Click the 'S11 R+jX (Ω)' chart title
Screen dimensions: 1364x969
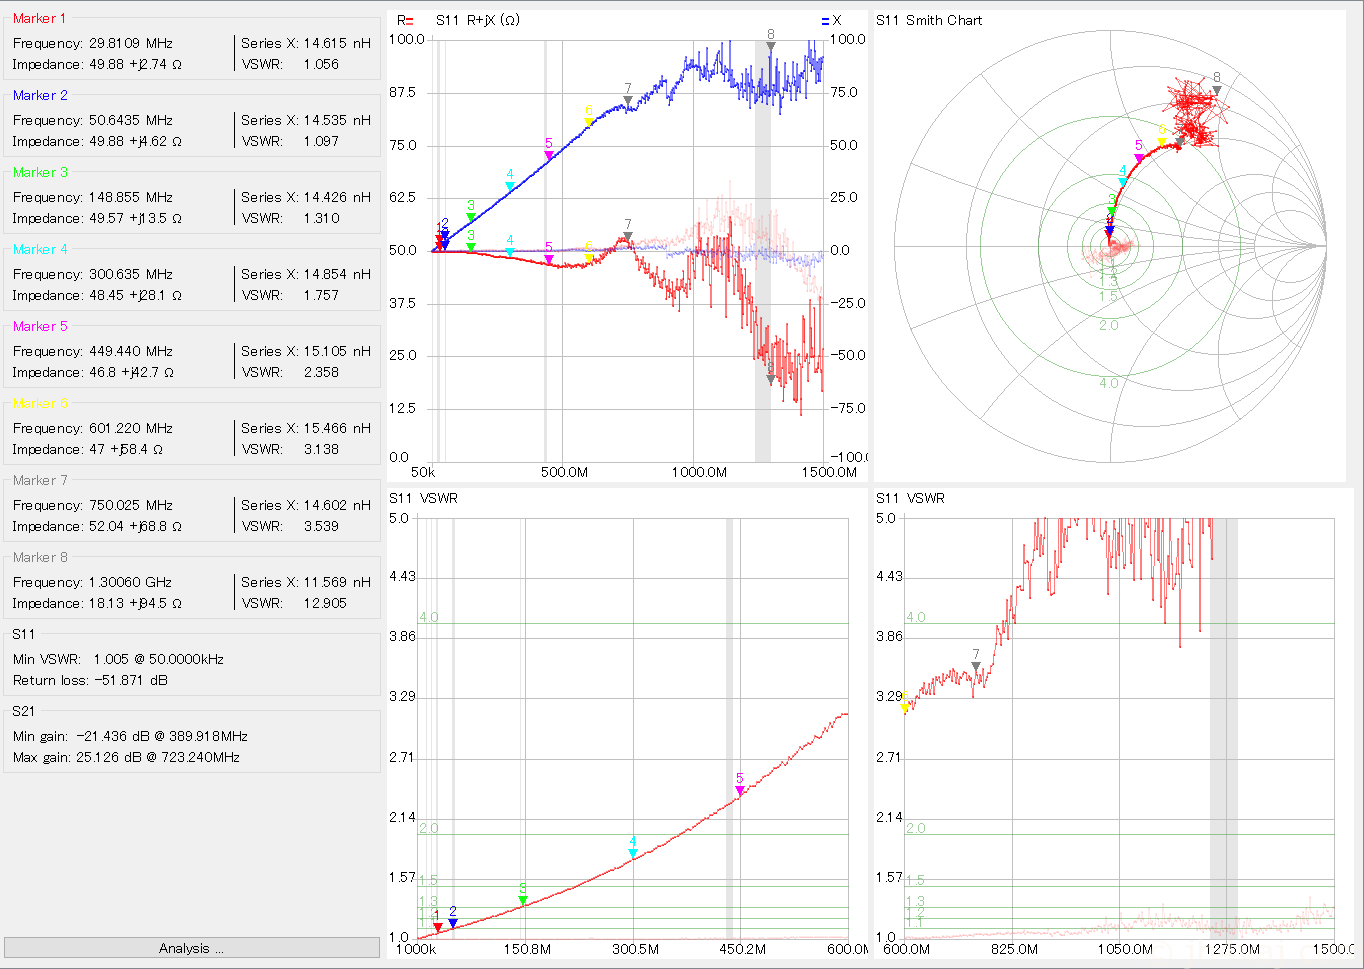point(478,20)
